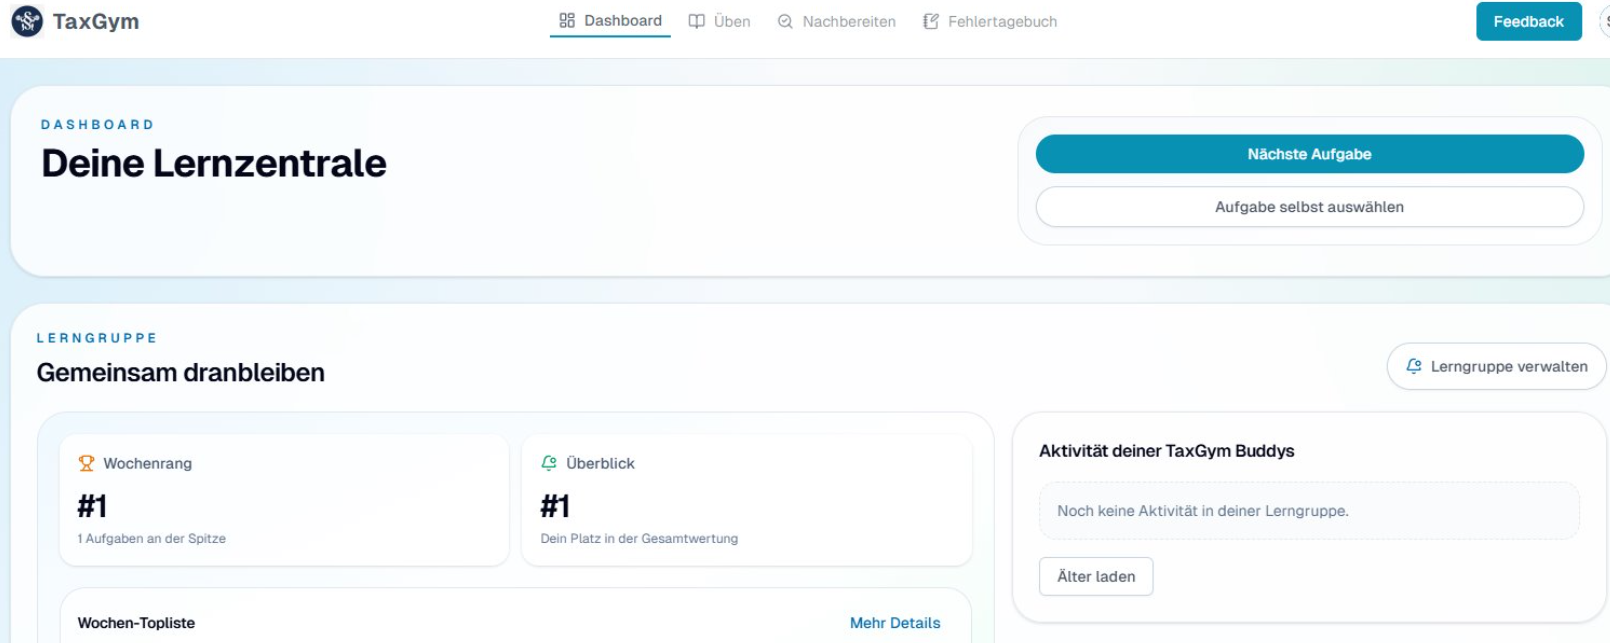The image size is (1610, 643).
Task: Click Älter laden button
Action: [1096, 576]
